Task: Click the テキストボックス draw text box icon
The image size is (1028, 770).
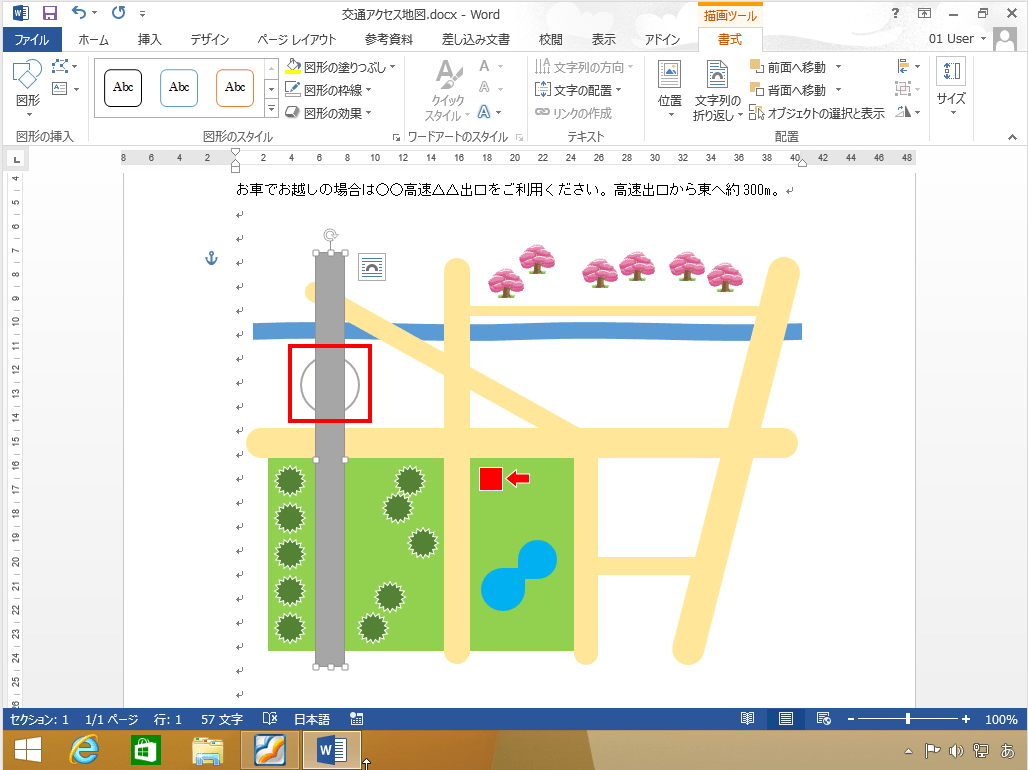Action: [59, 88]
